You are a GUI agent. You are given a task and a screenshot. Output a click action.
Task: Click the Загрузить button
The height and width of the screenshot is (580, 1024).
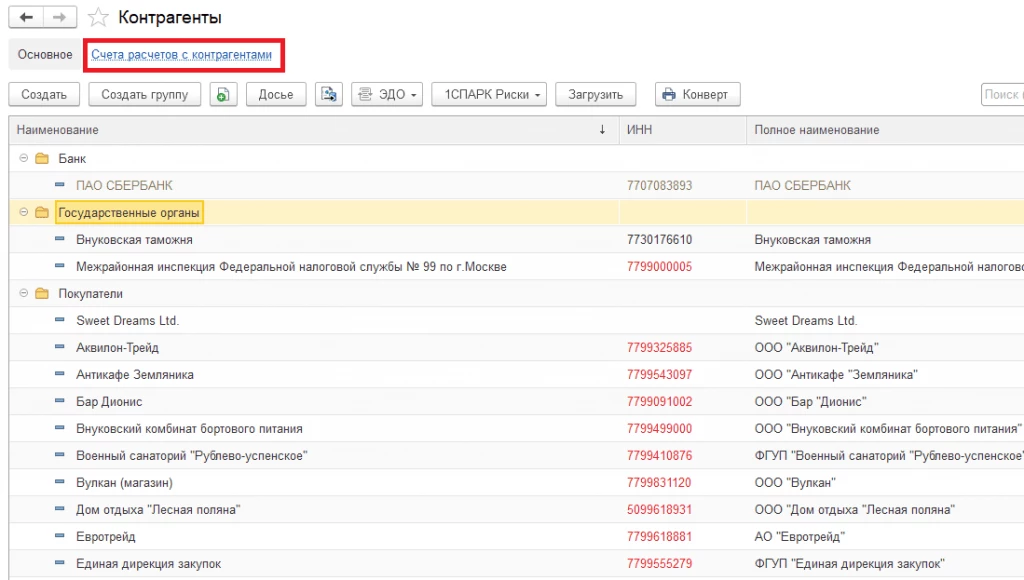click(596, 95)
